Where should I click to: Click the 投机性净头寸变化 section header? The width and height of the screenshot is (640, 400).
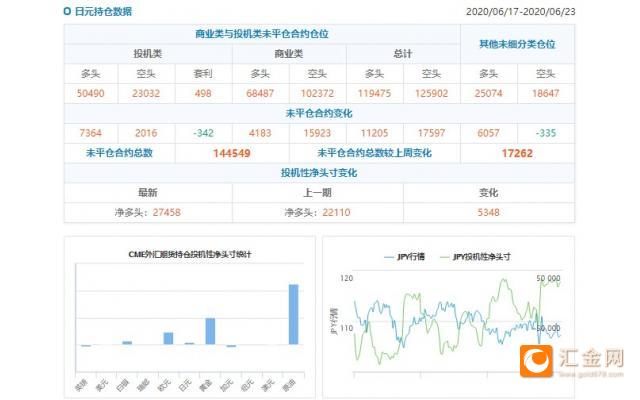point(319,173)
